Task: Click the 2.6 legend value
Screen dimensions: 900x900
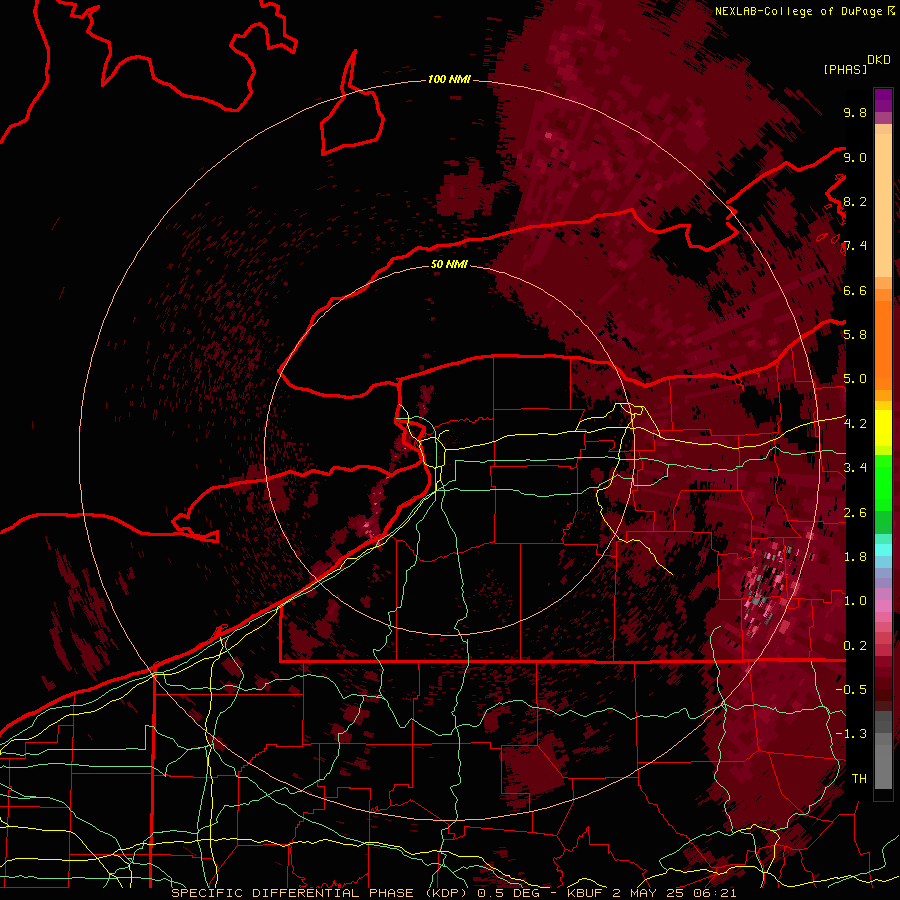Action: click(855, 512)
